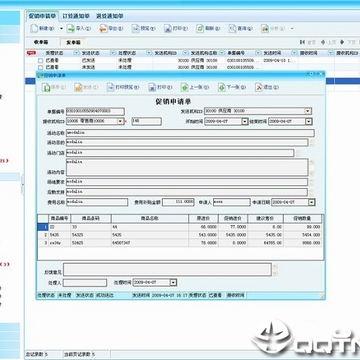Open the 发送状态 column filter dropdown
The image size is (360, 360).
(113, 53)
